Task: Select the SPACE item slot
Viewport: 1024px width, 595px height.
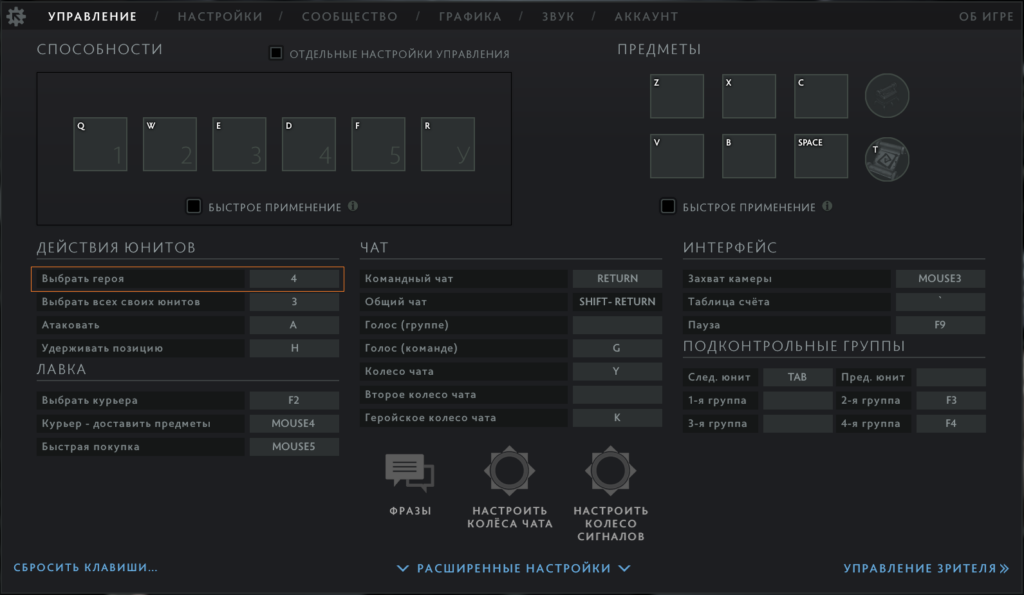Action: [821, 156]
